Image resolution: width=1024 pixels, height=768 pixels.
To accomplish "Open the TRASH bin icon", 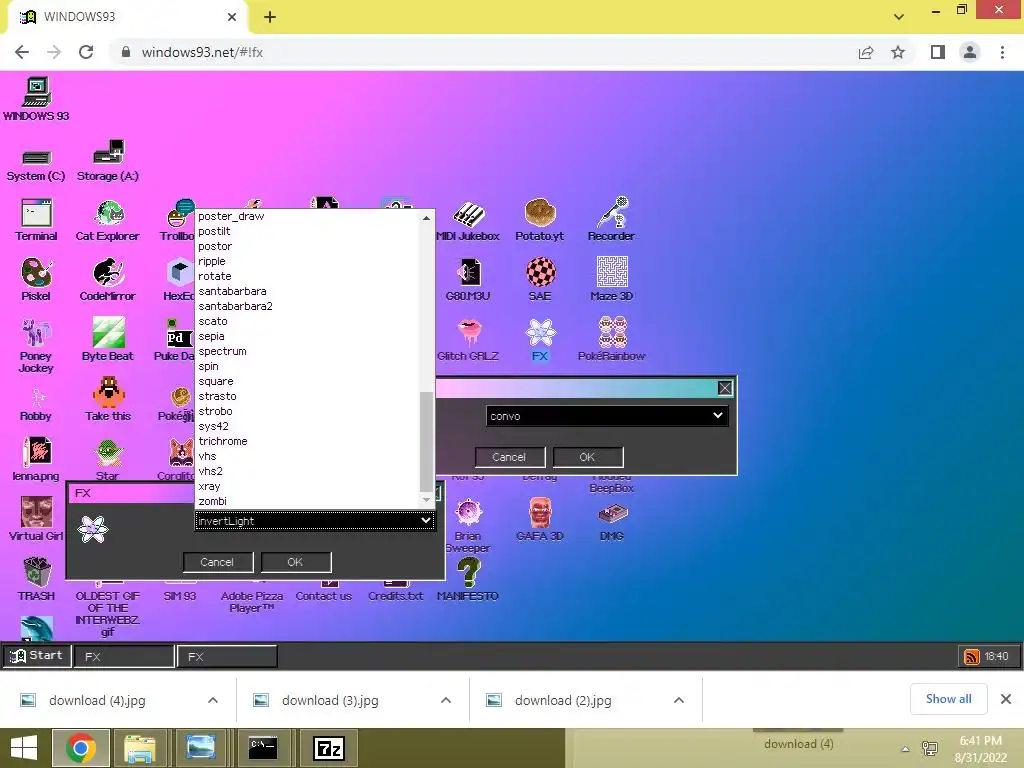I will pos(36,572).
